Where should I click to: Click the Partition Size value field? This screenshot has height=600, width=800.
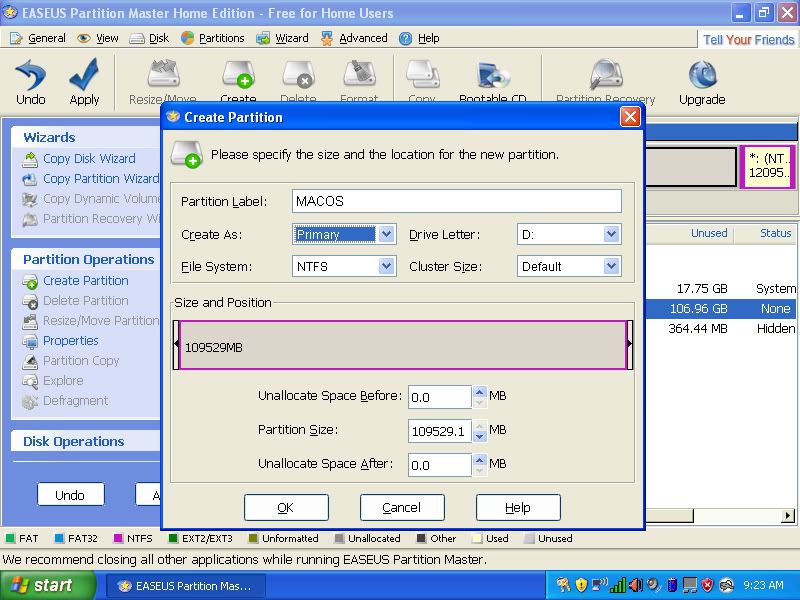point(440,431)
